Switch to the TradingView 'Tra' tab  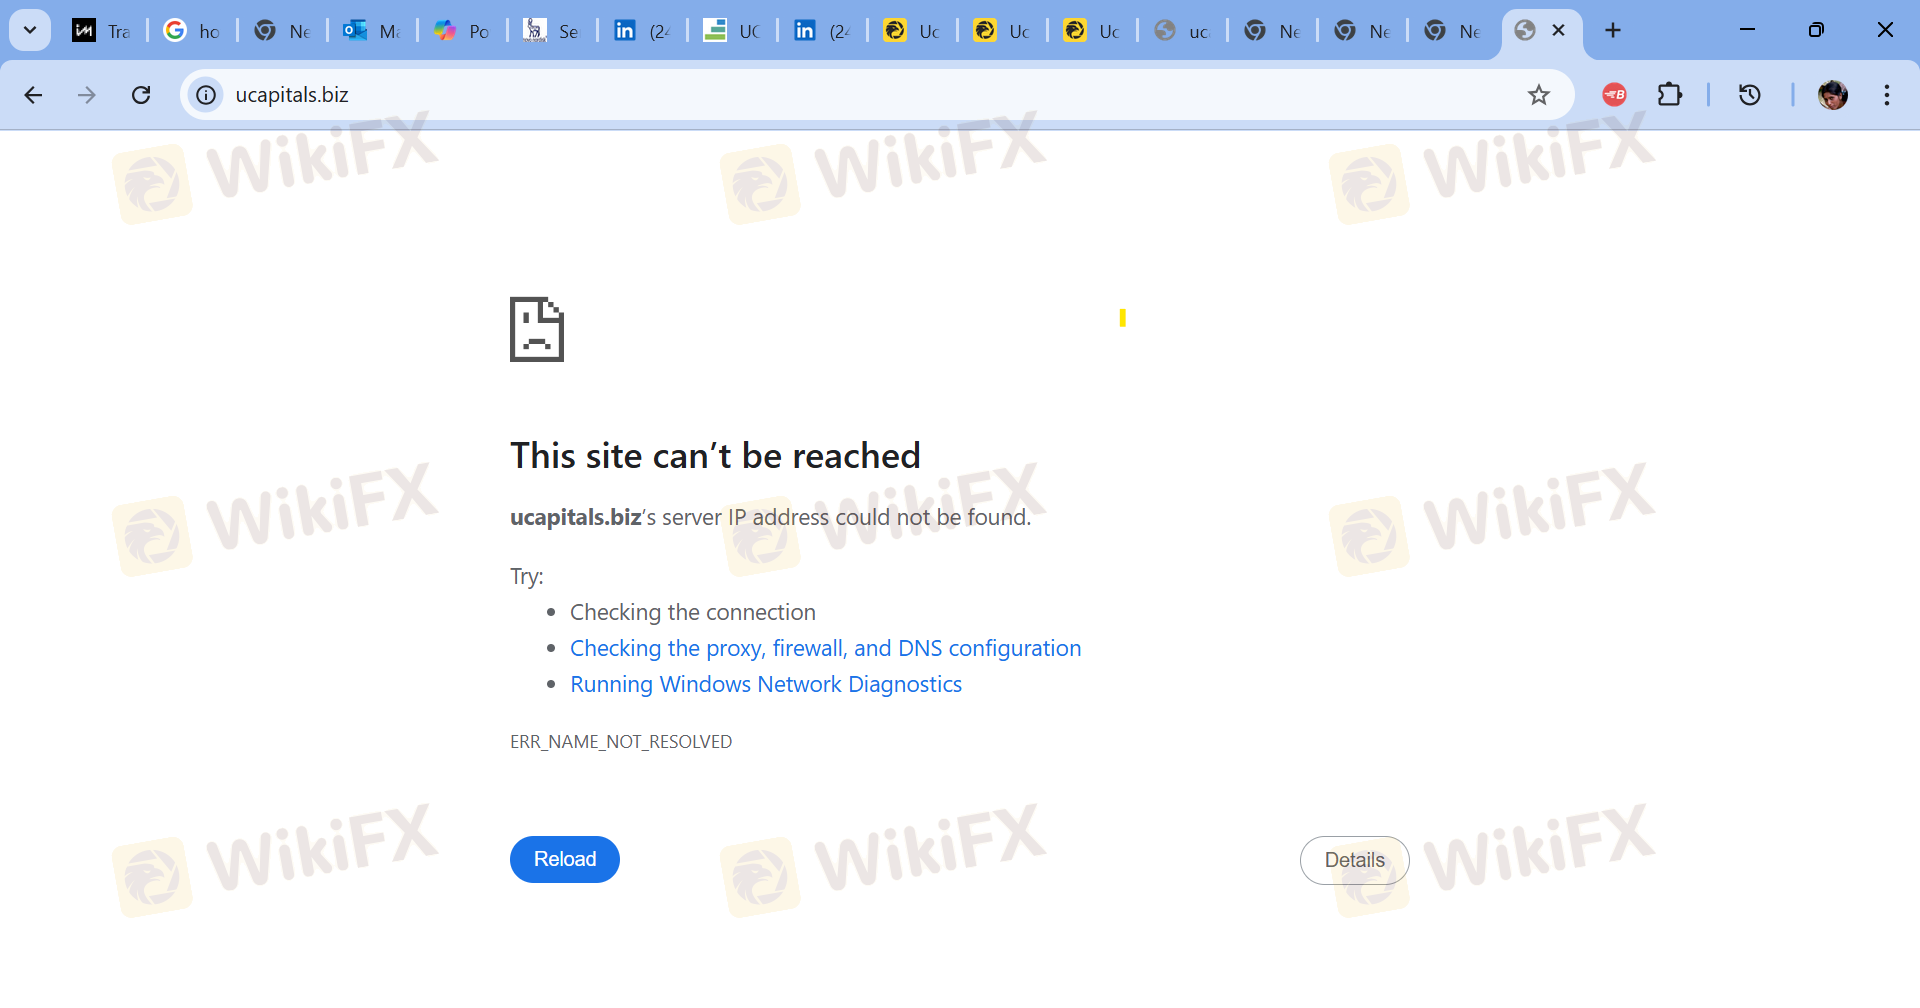pos(102,31)
